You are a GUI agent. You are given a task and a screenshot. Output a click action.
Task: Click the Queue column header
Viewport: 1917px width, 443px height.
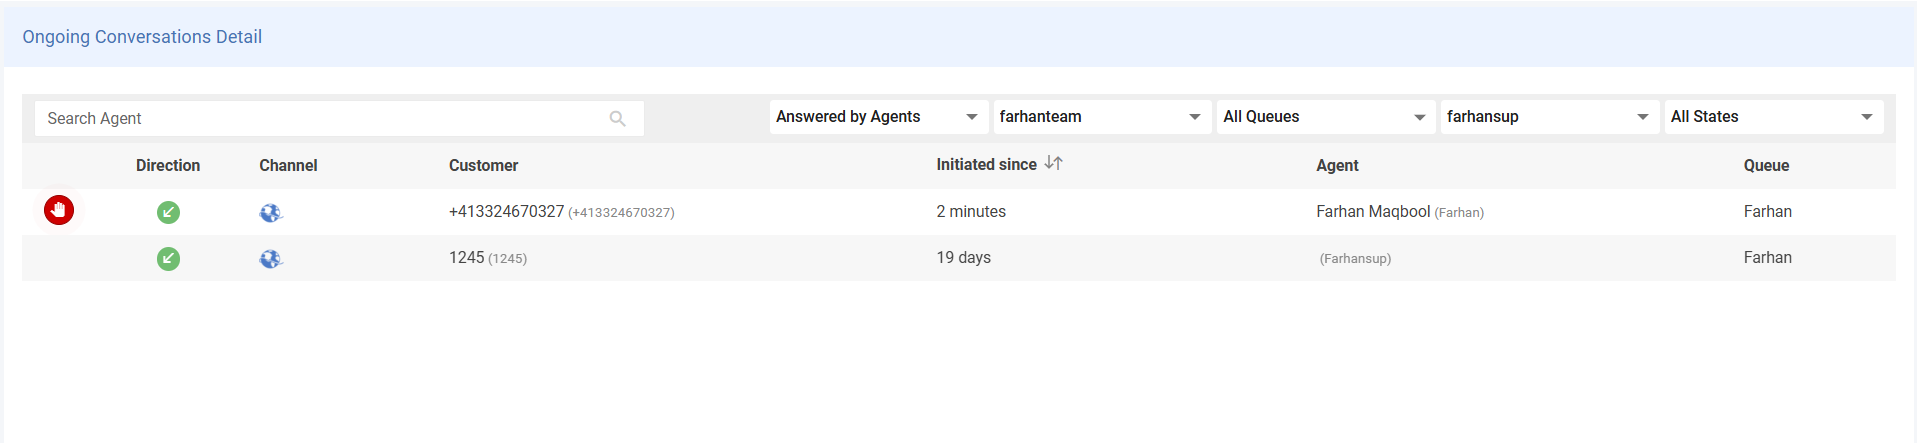[x=1766, y=166]
